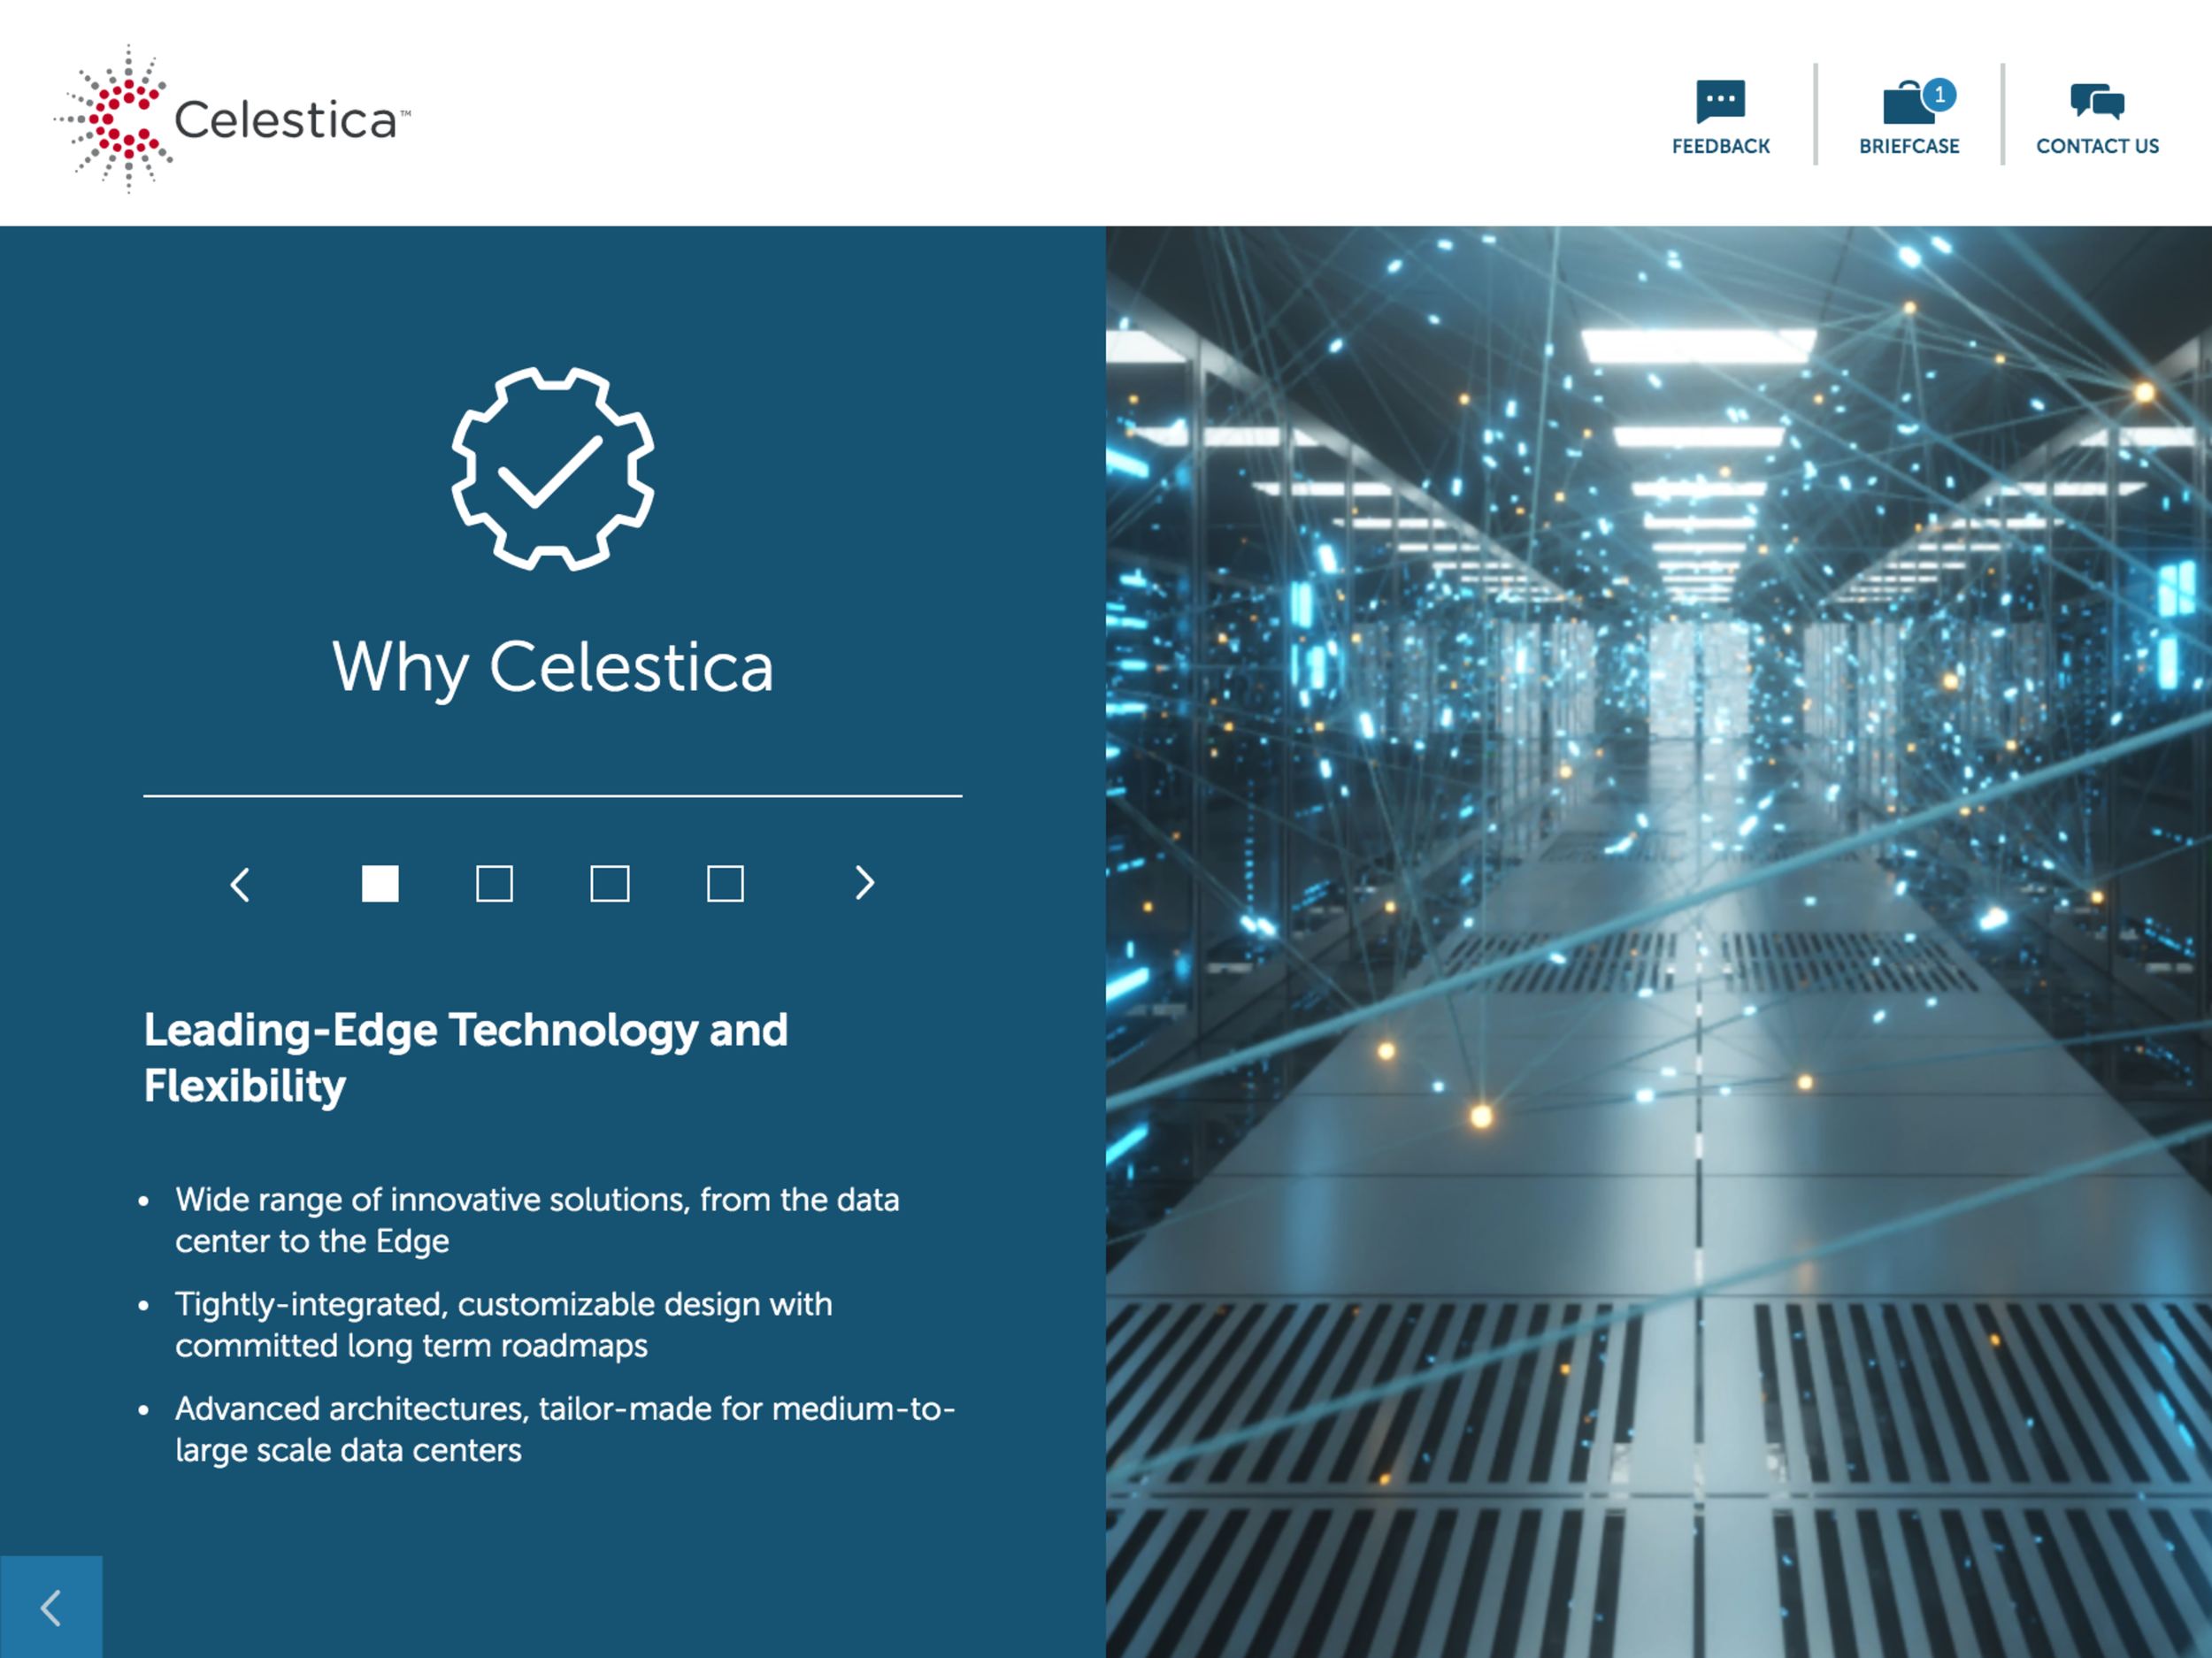This screenshot has width=2212, height=1658.
Task: Select the first filled slide indicator square
Action: [x=380, y=883]
